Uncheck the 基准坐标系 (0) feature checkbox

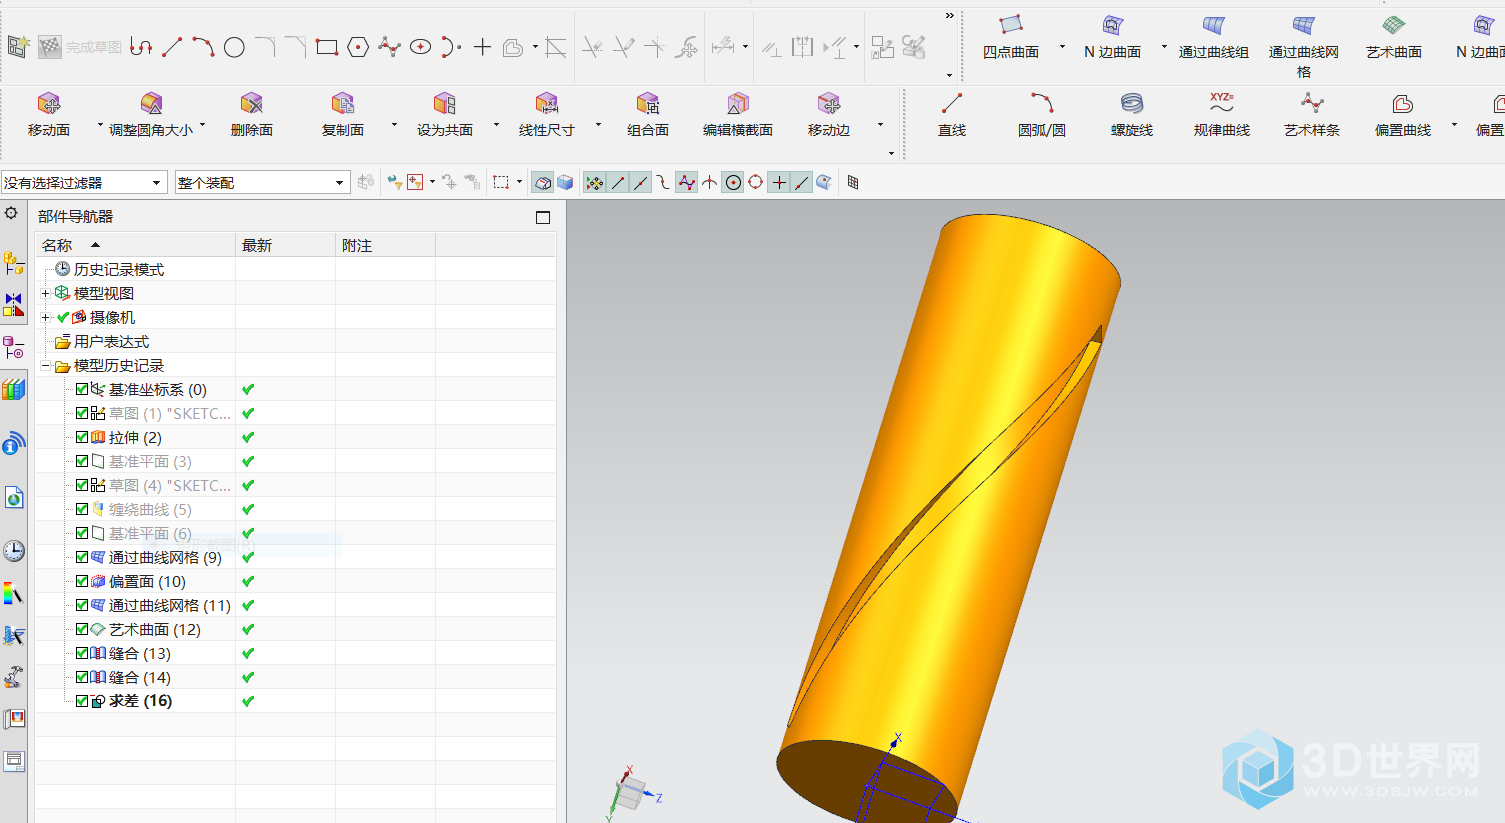pyautogui.click(x=82, y=389)
